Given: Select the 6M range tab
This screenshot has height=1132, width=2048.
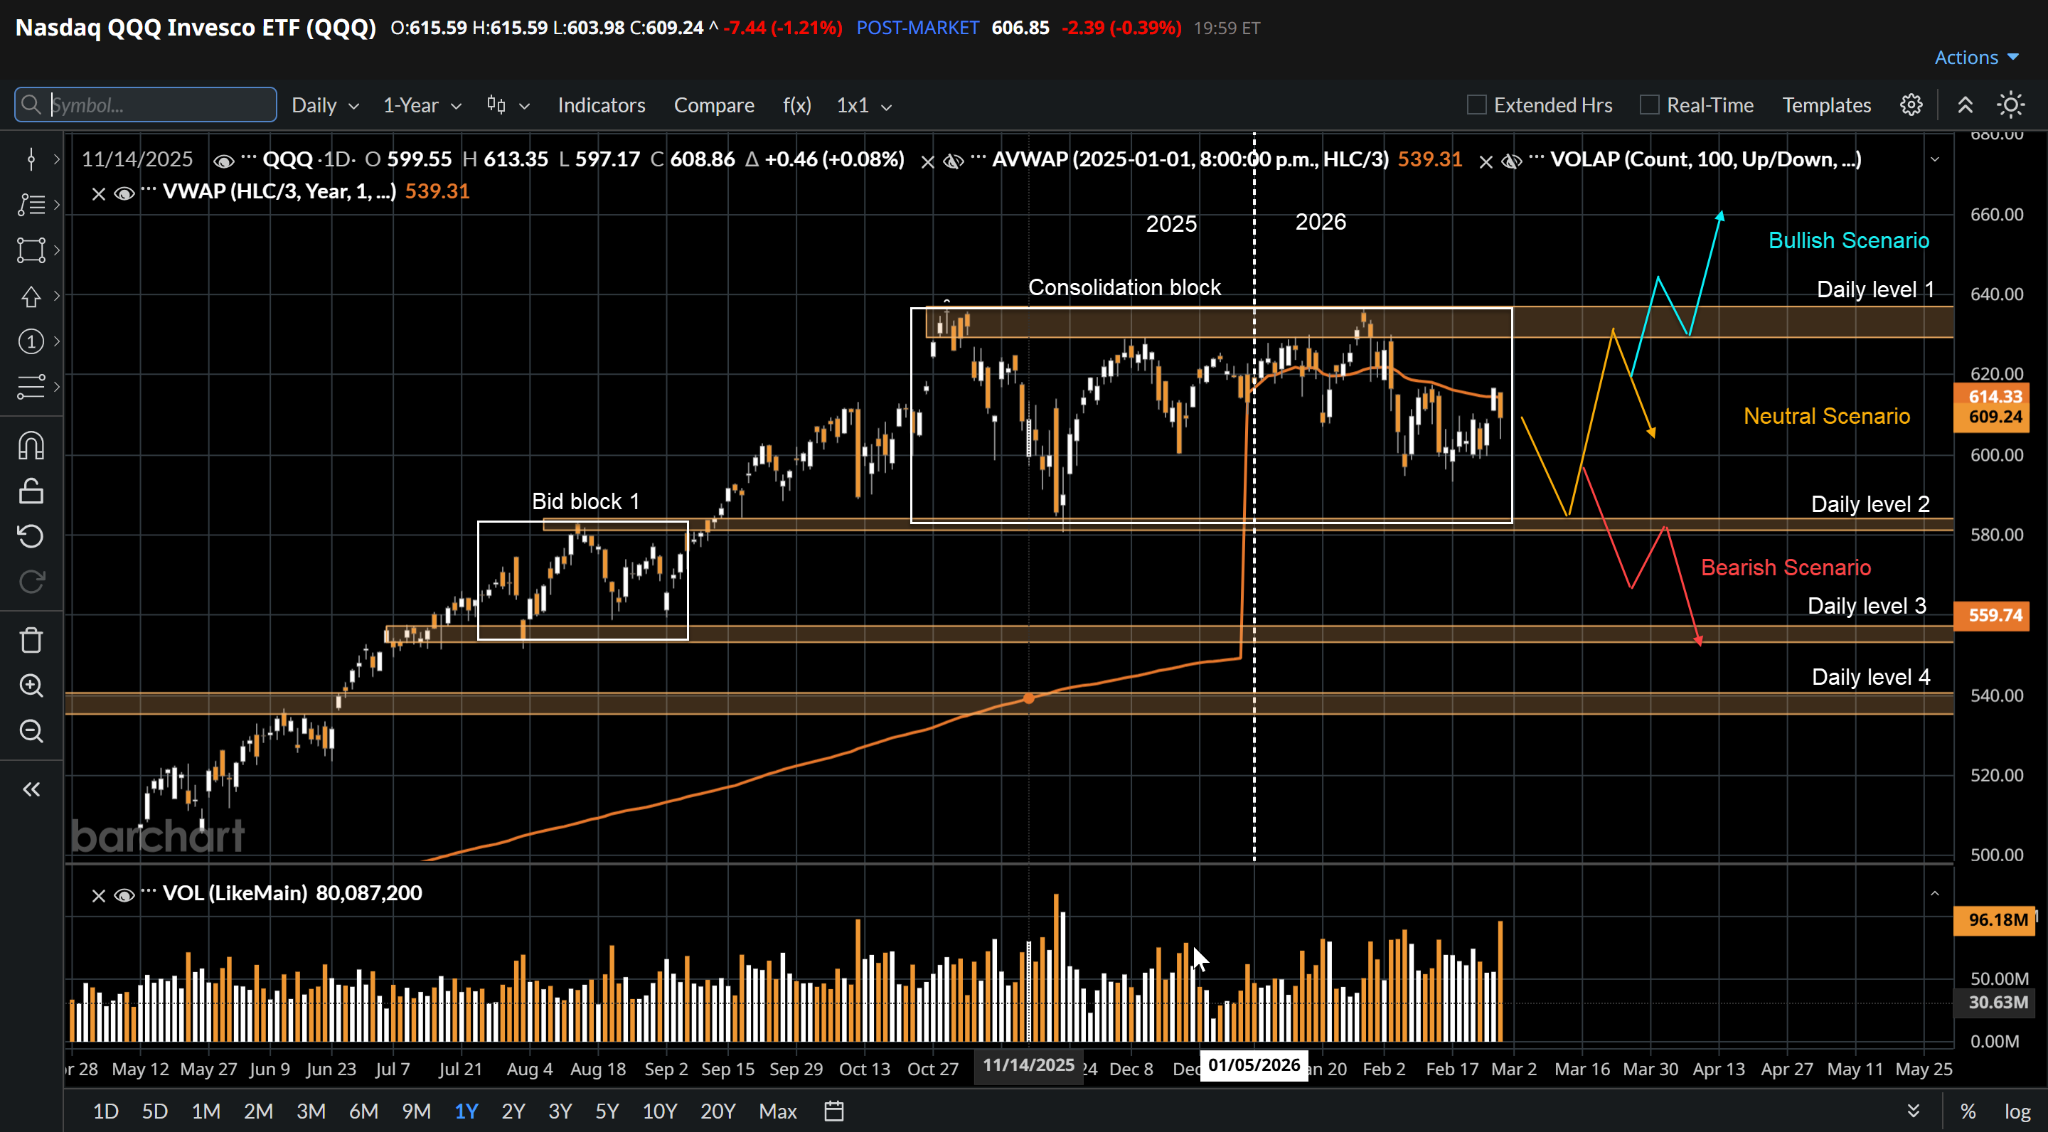Looking at the screenshot, I should (x=363, y=1111).
